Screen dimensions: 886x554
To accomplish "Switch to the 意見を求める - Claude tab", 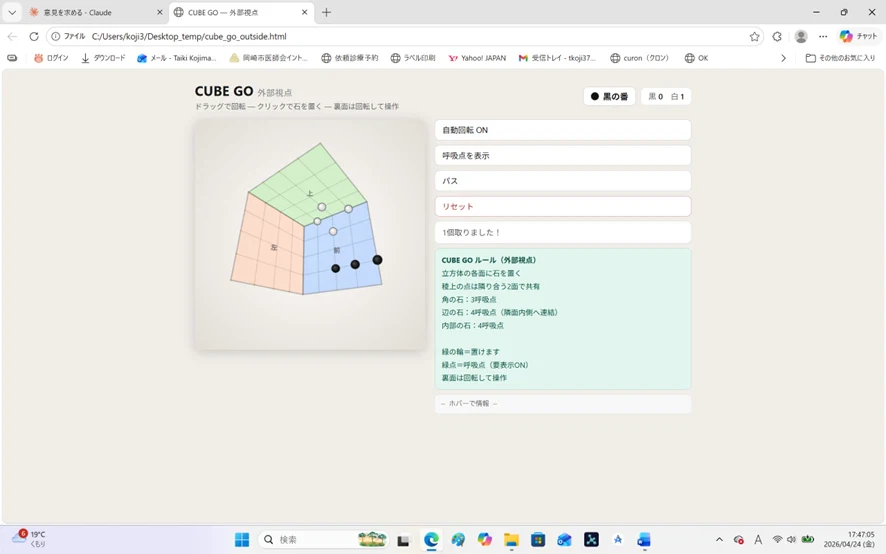I will click(96, 12).
